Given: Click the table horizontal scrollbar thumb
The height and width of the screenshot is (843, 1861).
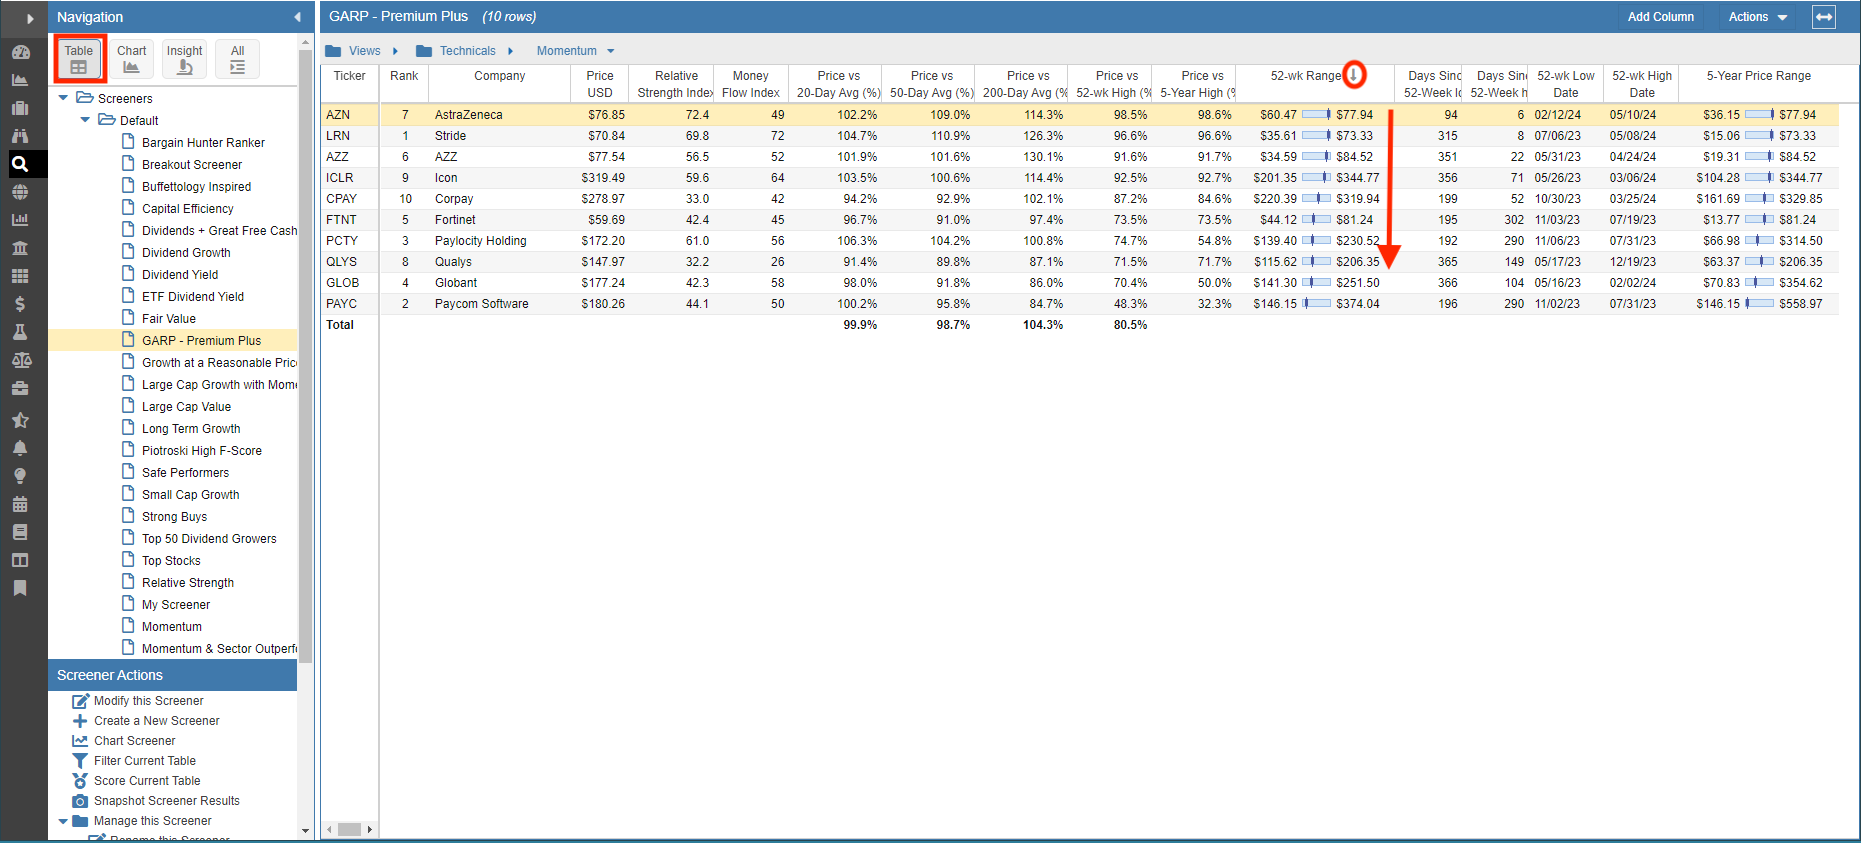Looking at the screenshot, I should coord(349,829).
